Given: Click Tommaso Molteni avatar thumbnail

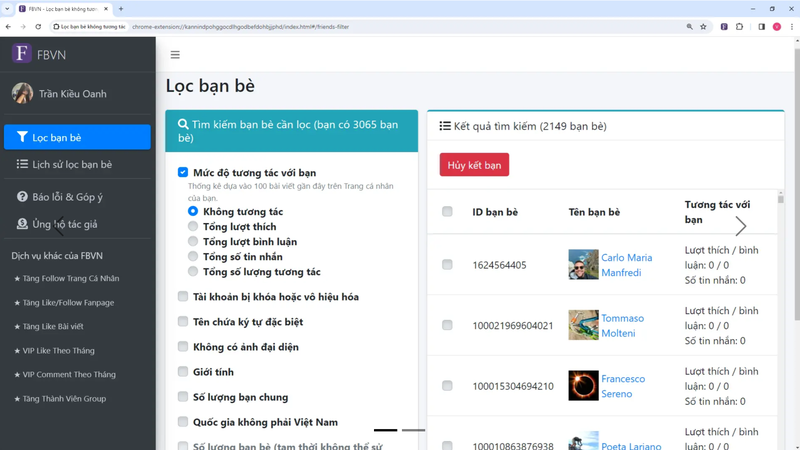Looking at the screenshot, I should [x=583, y=325].
